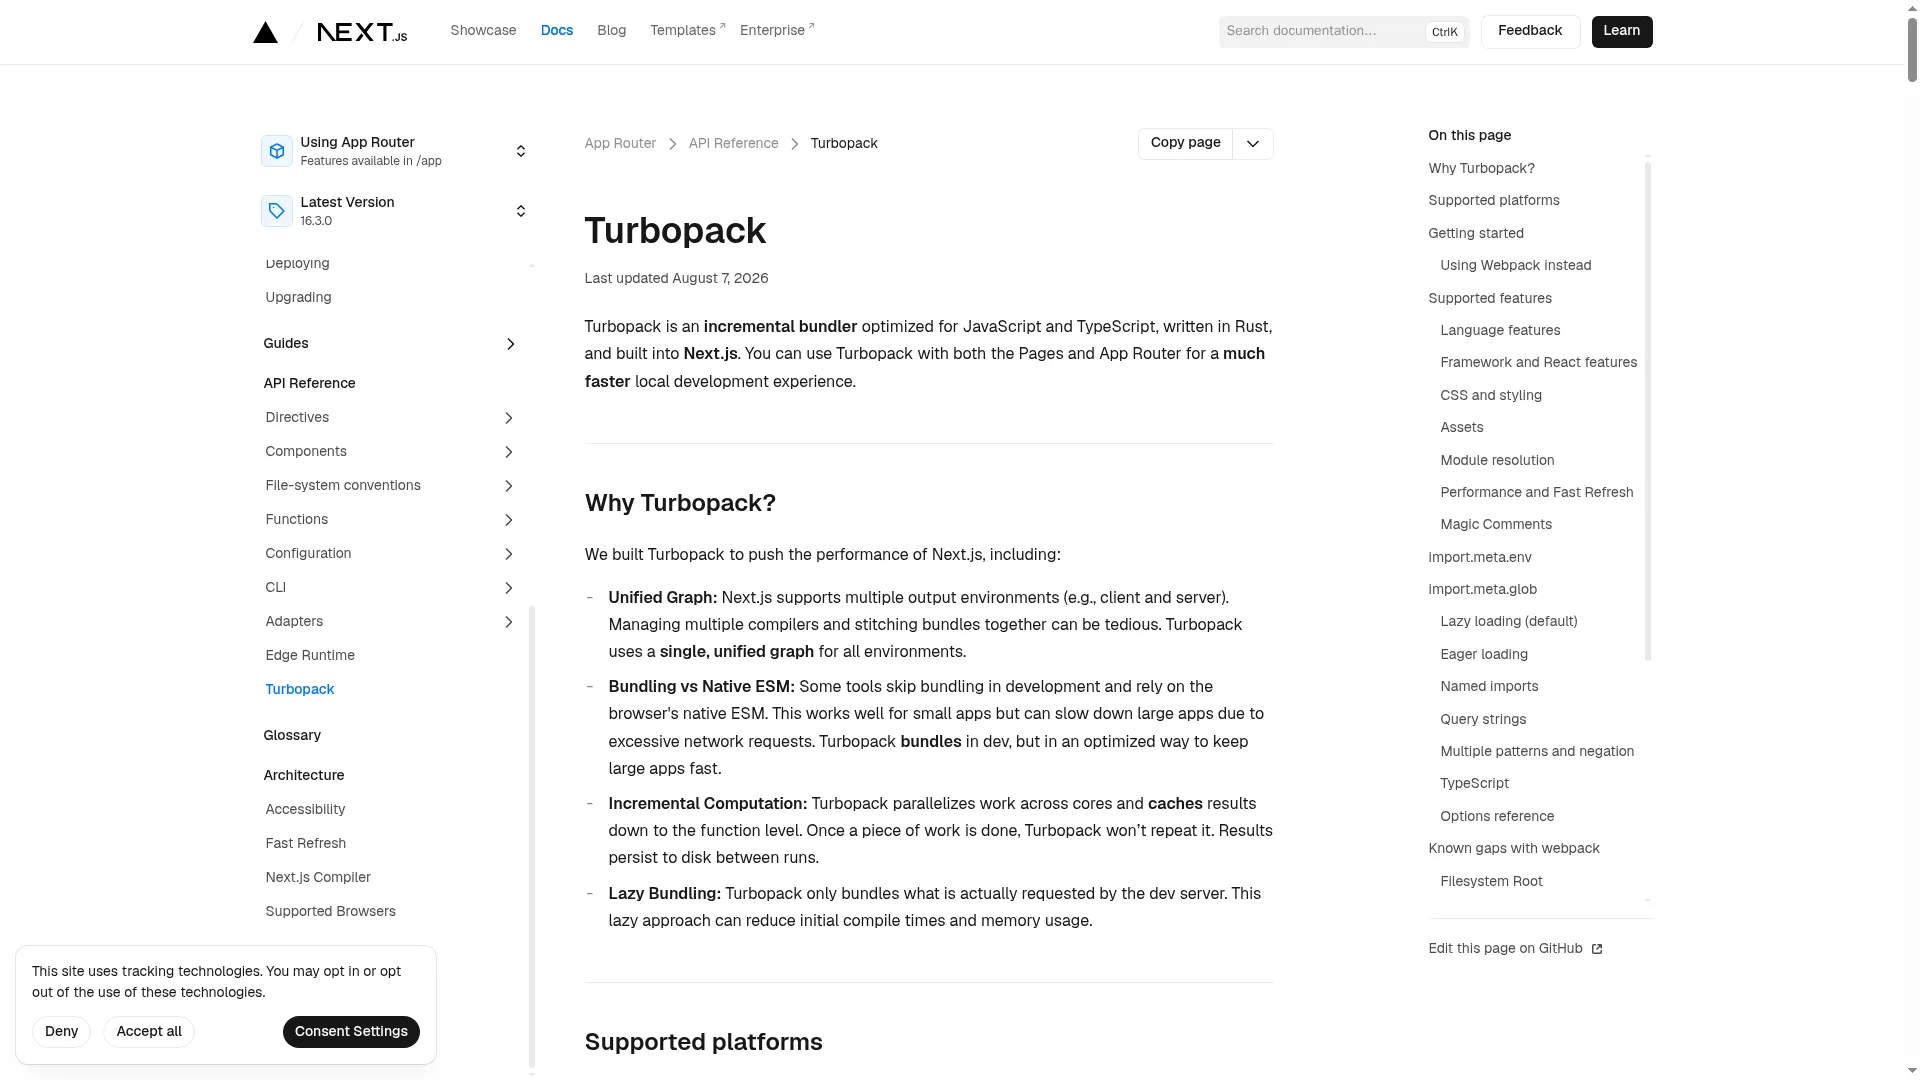Jump to Multiple patterns and negation
Image resolution: width=1920 pixels, height=1080 pixels.
(x=1537, y=752)
